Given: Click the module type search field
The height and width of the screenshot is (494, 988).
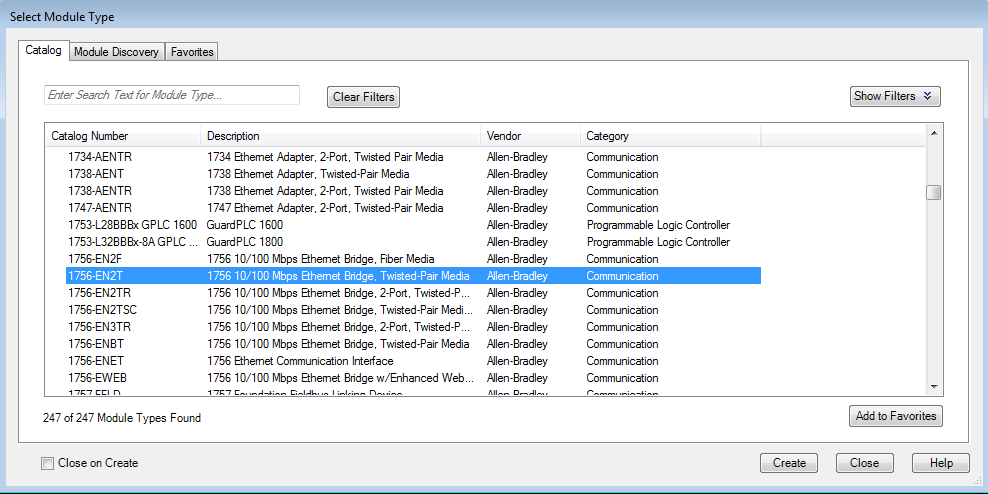Looking at the screenshot, I should (172, 95).
